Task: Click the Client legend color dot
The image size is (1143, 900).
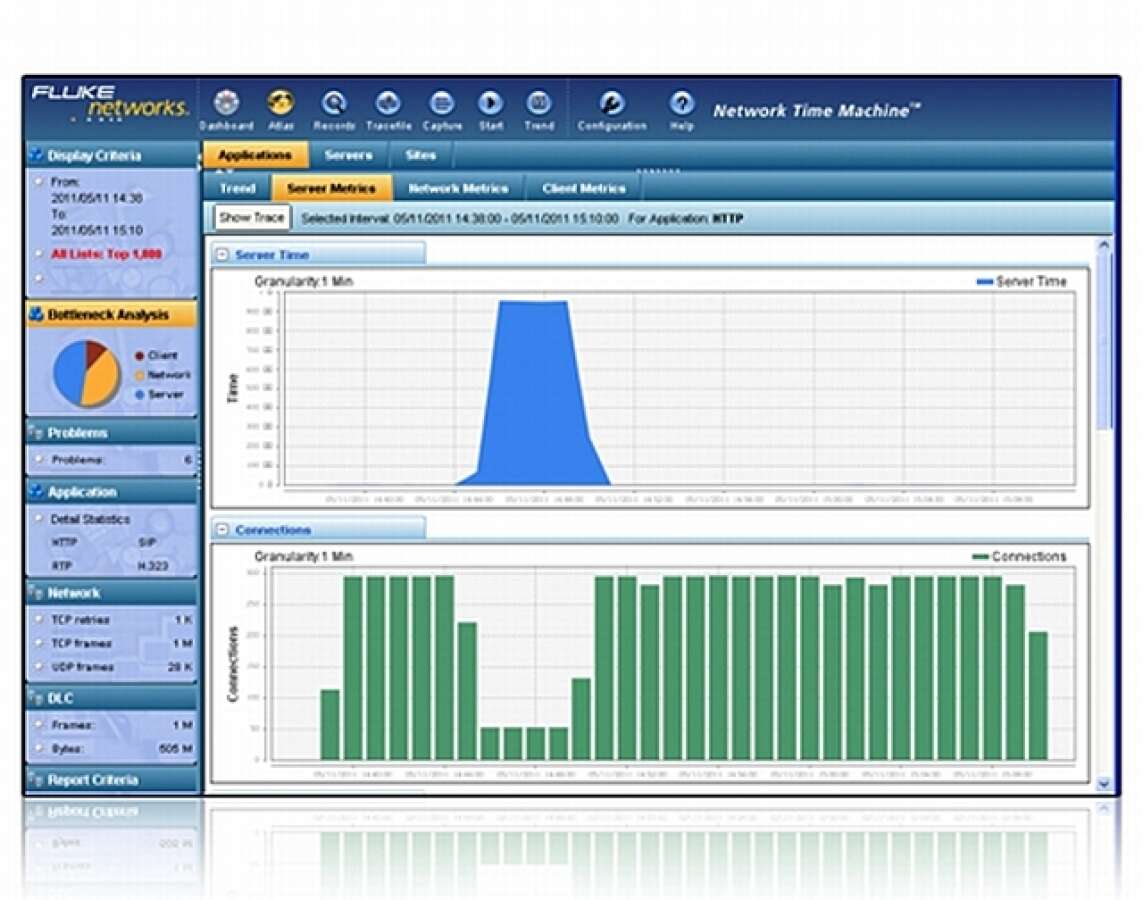Action: point(139,356)
